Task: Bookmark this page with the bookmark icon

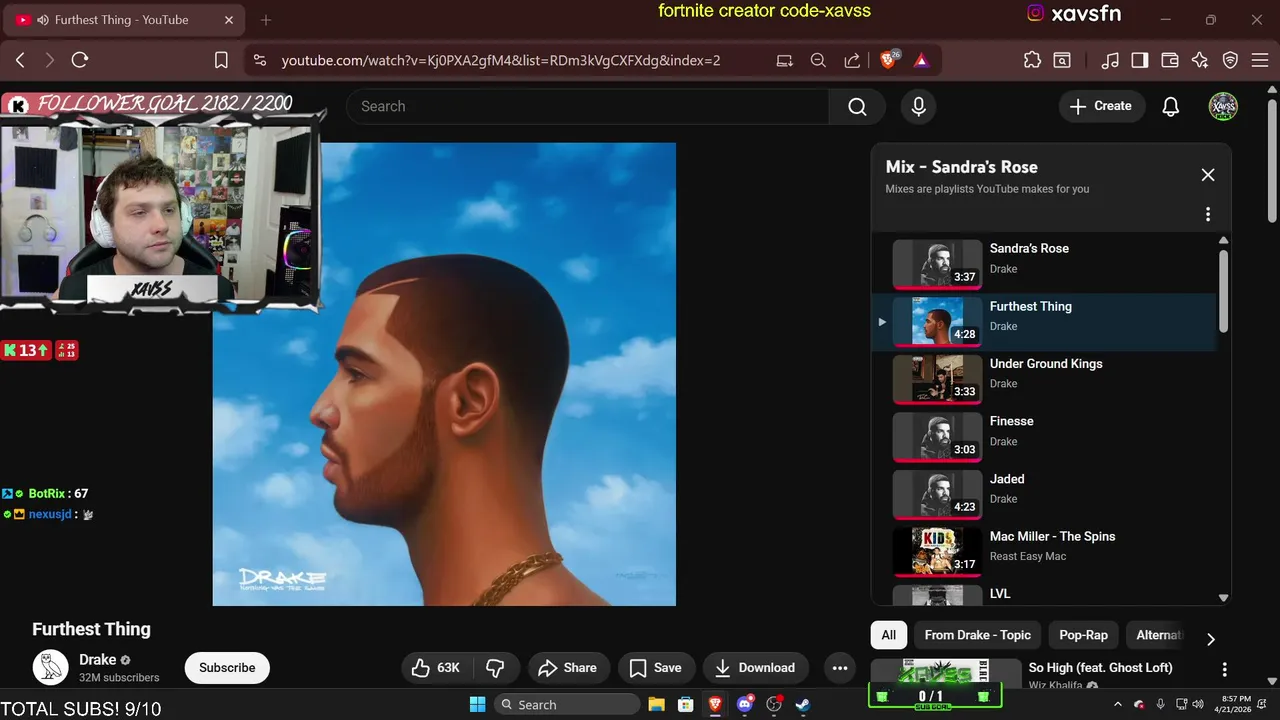Action: [222, 60]
